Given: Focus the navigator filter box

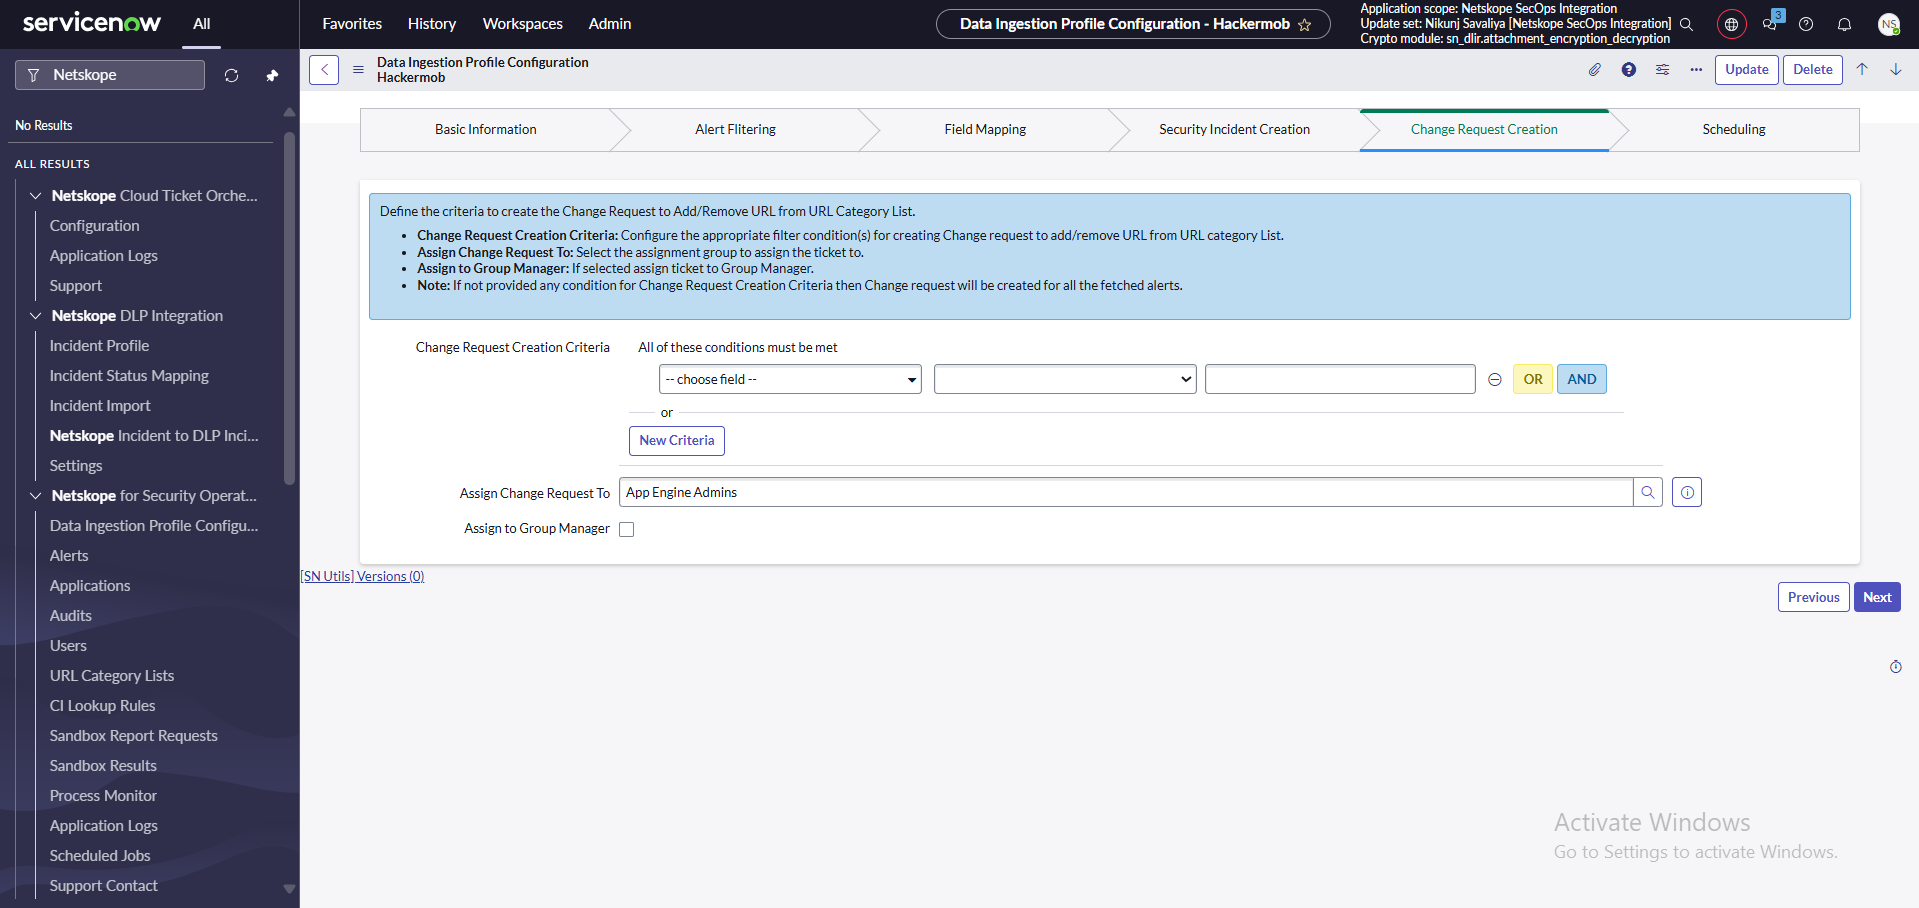Looking at the screenshot, I should pos(110,75).
